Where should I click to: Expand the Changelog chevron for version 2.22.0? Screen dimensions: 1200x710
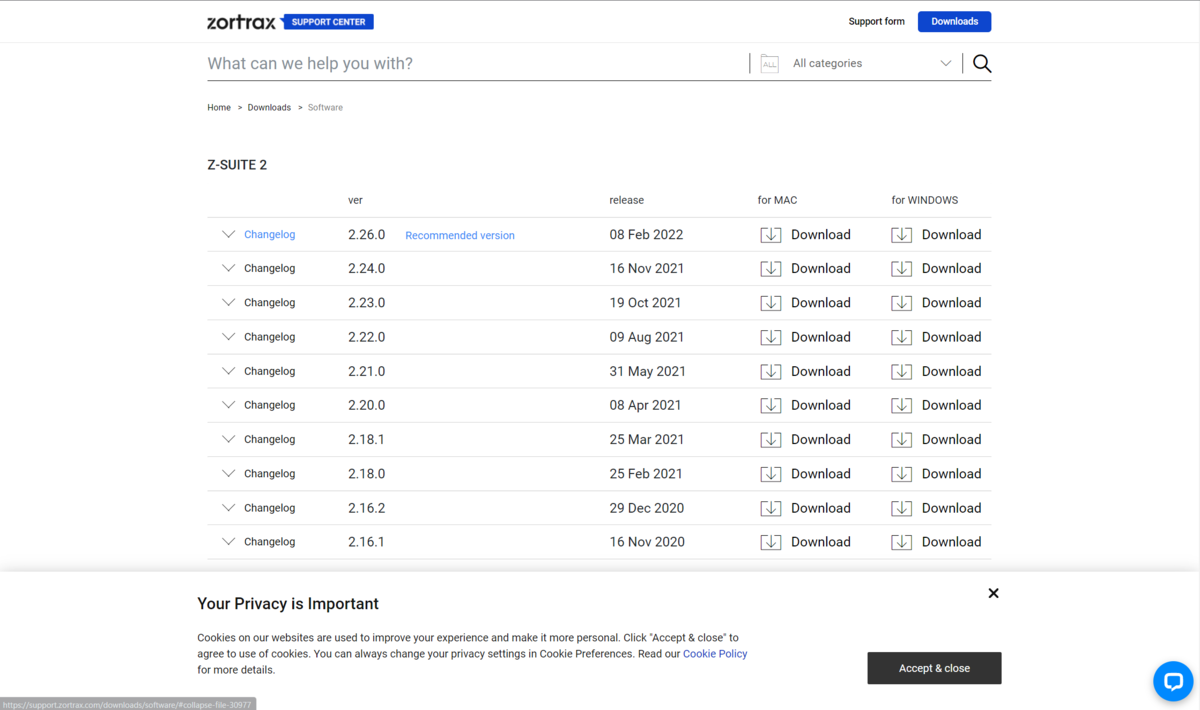coord(228,337)
